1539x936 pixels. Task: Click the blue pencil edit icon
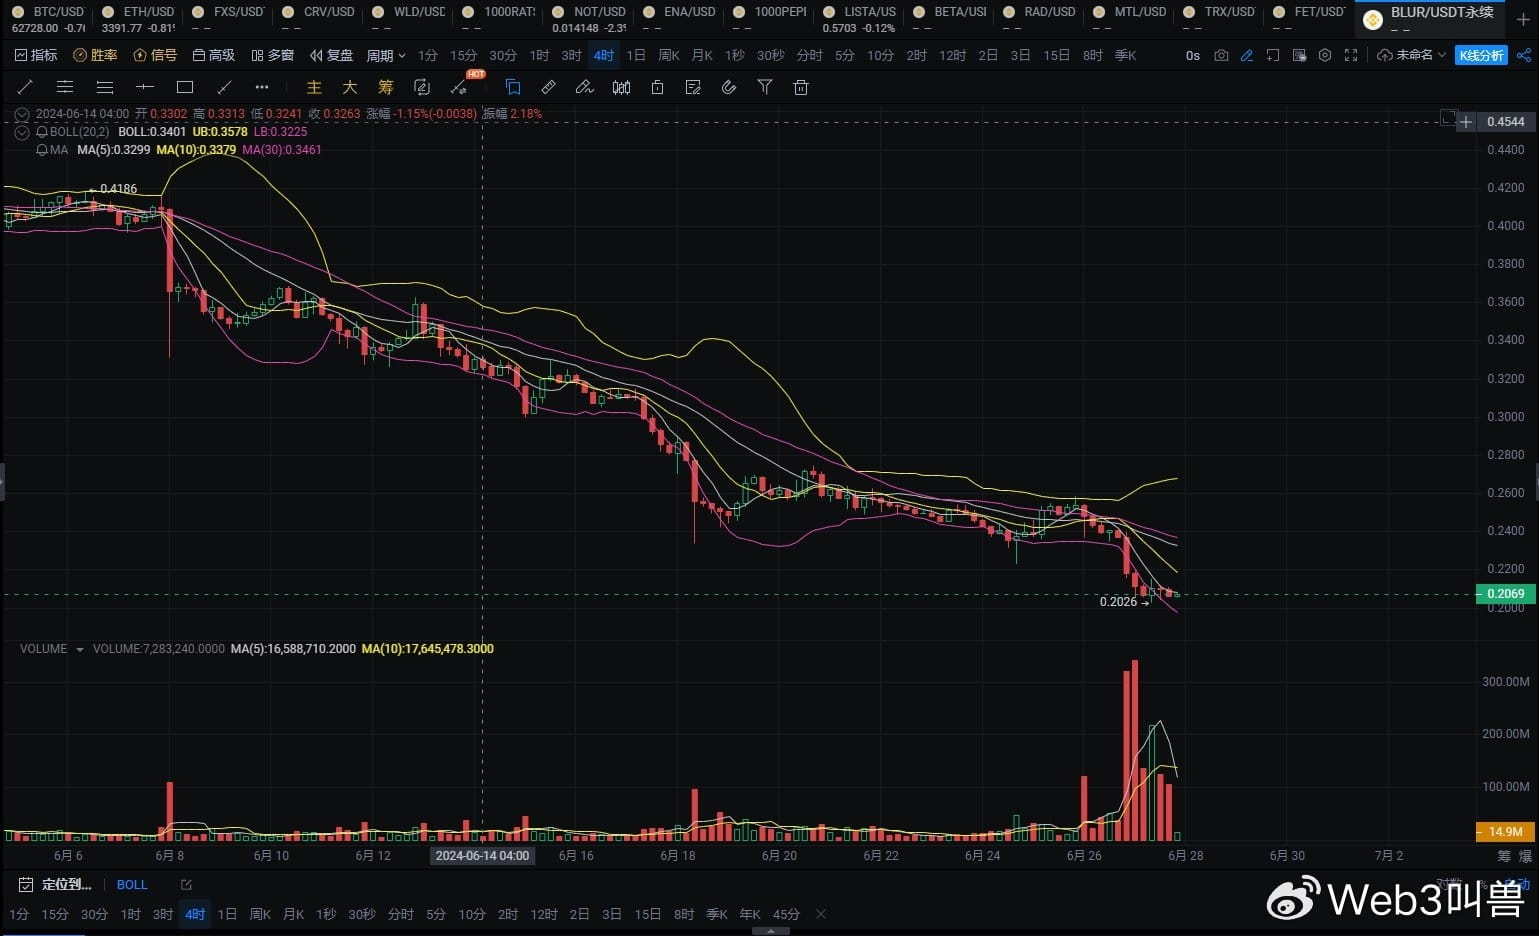point(1247,55)
